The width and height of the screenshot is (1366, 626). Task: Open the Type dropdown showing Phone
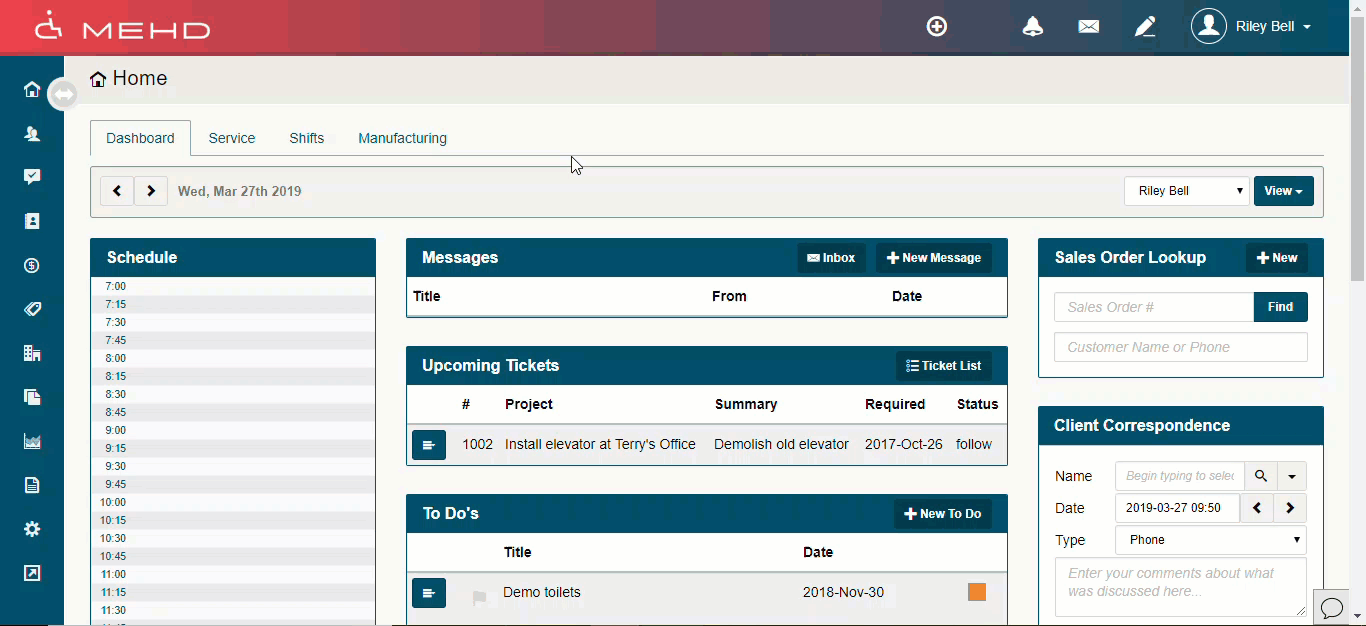click(1211, 540)
